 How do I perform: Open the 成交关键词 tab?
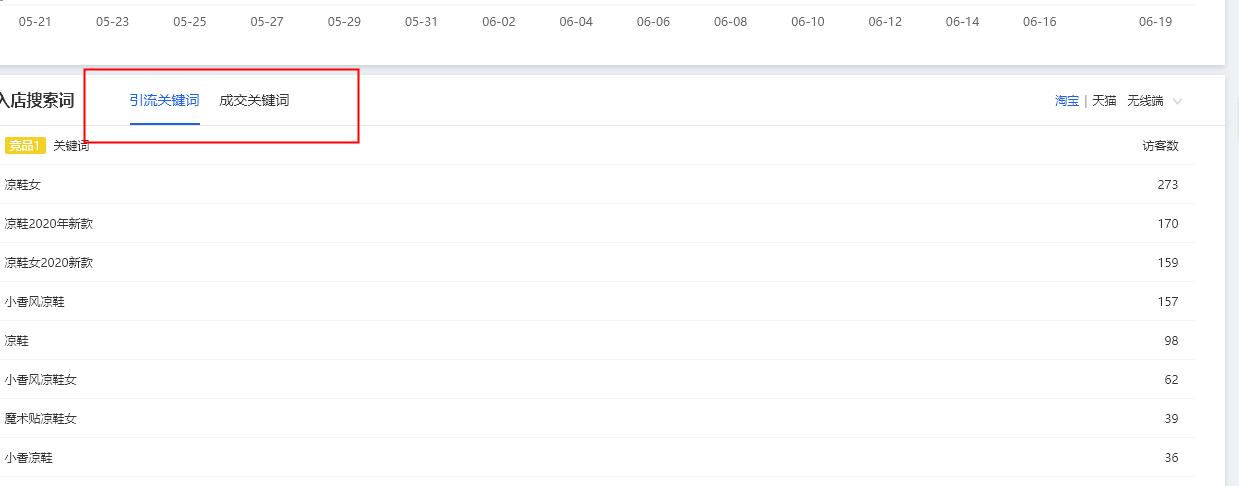point(254,100)
